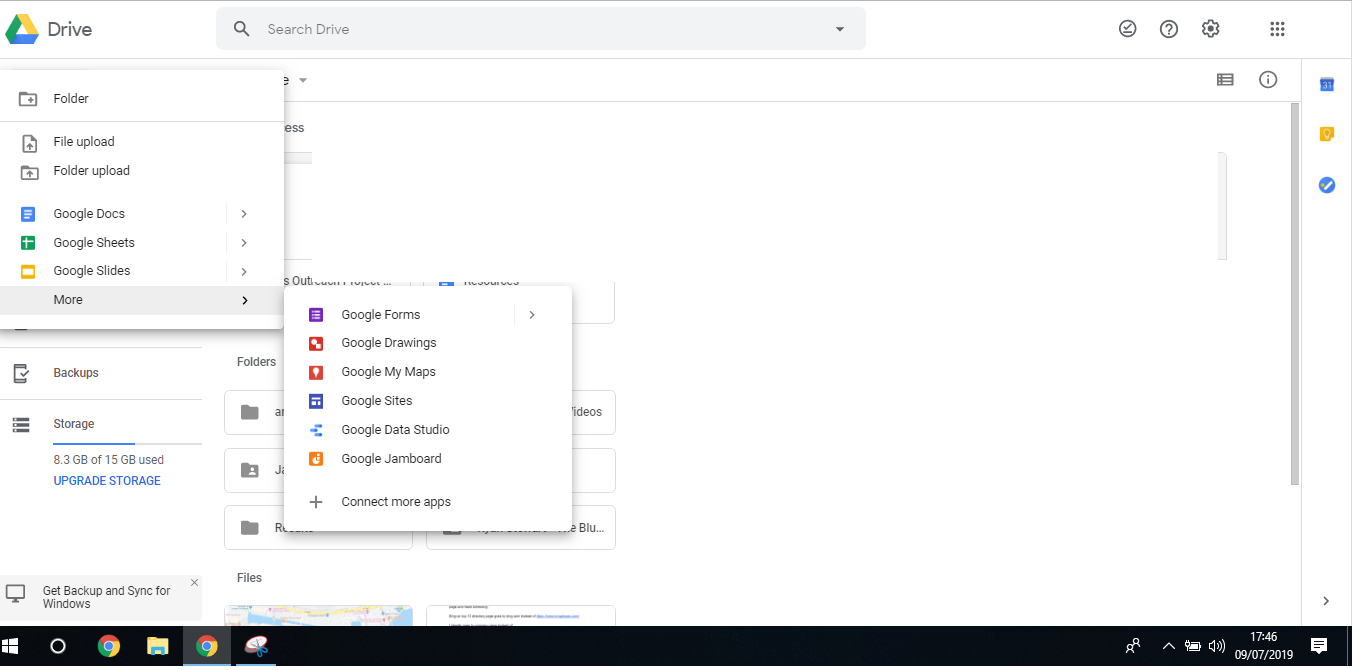
Task: Open the Snipping Tool taskbar icon
Action: pyautogui.click(x=256, y=646)
